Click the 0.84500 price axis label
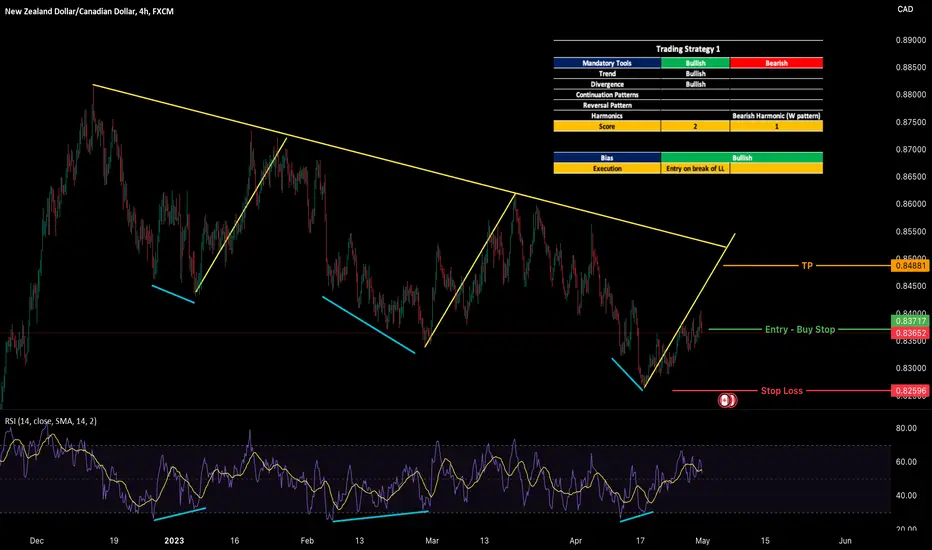Viewport: 932px width, 550px height. [x=911, y=286]
